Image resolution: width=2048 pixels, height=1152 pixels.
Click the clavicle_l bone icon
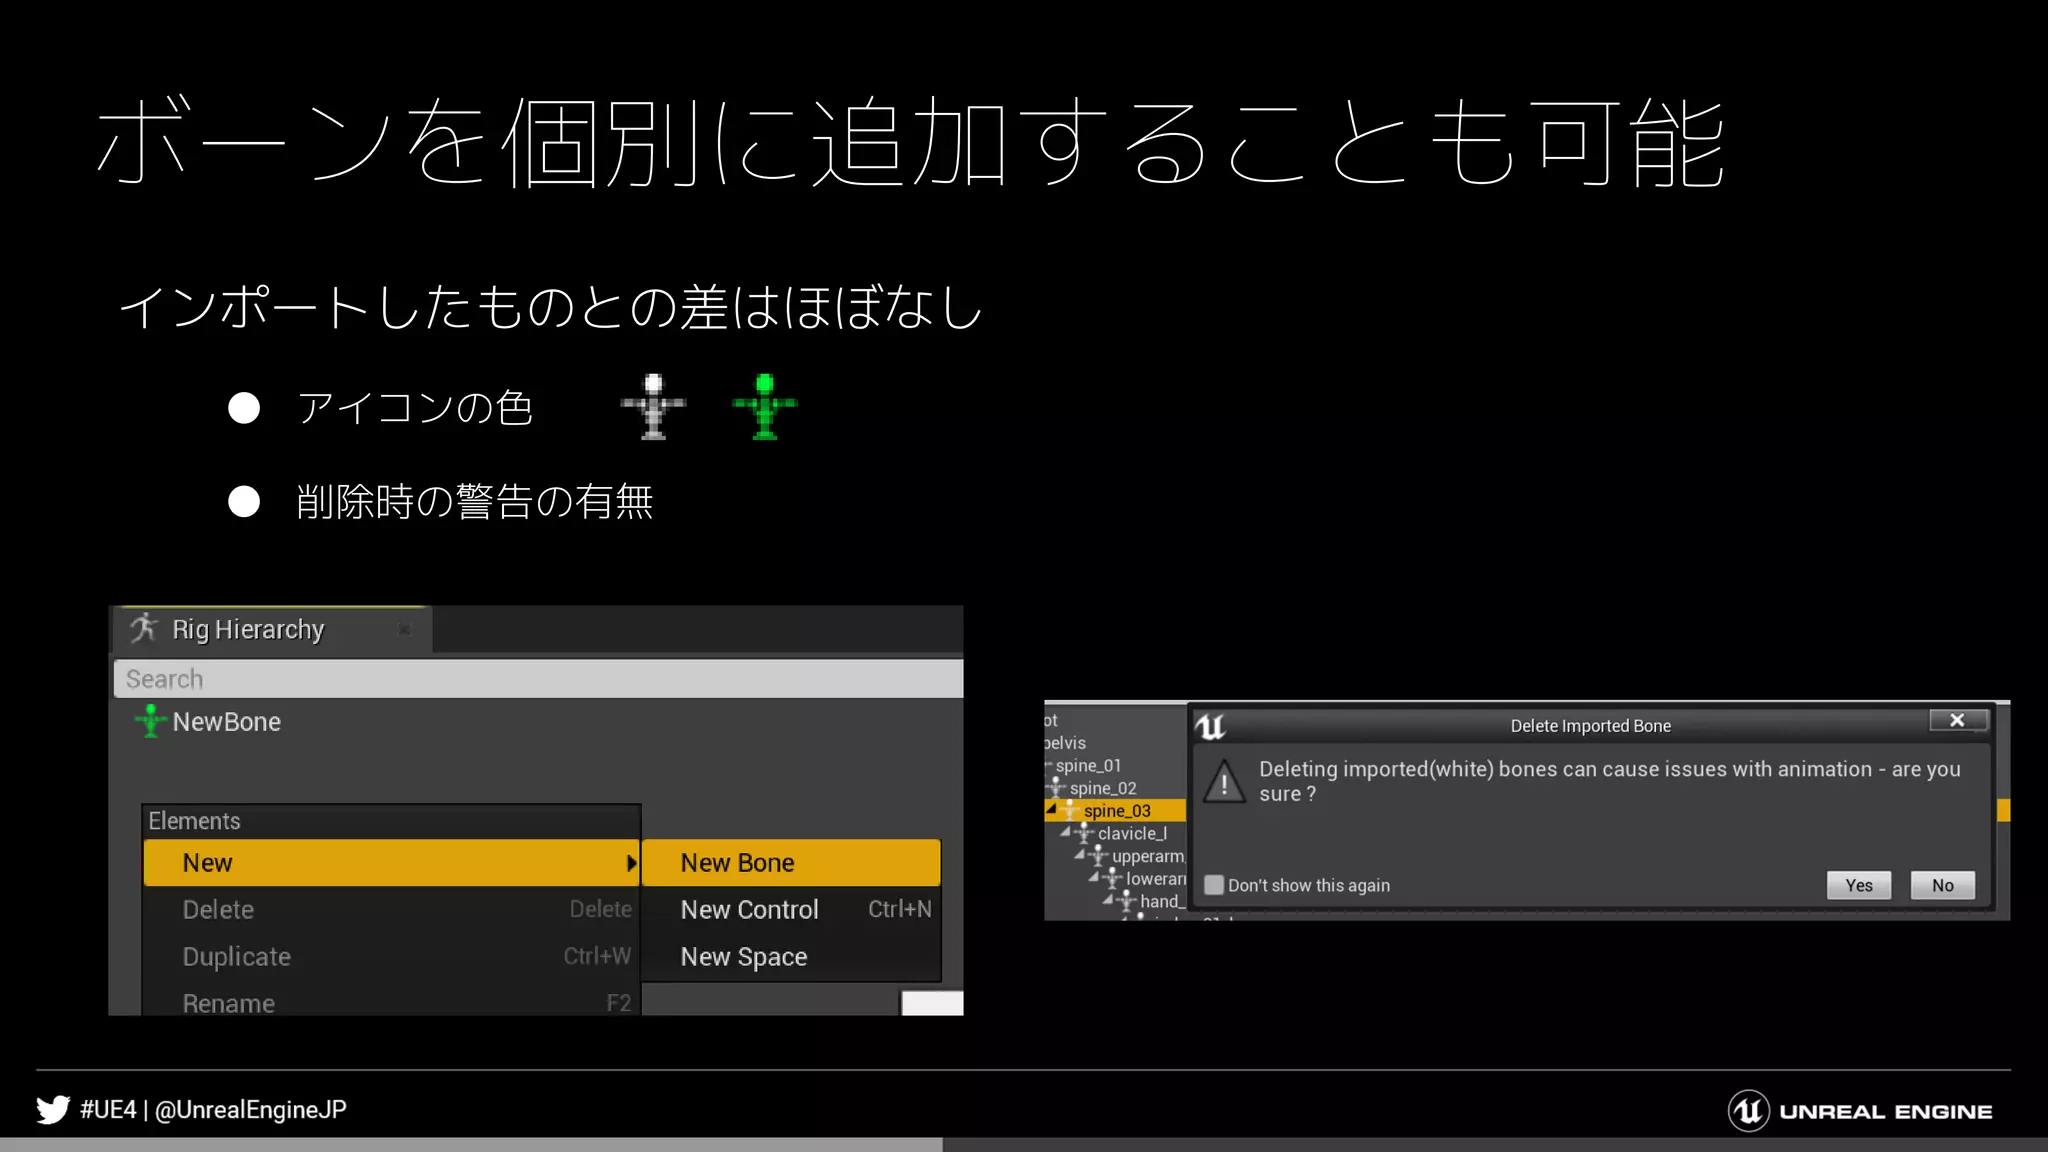click(1085, 834)
